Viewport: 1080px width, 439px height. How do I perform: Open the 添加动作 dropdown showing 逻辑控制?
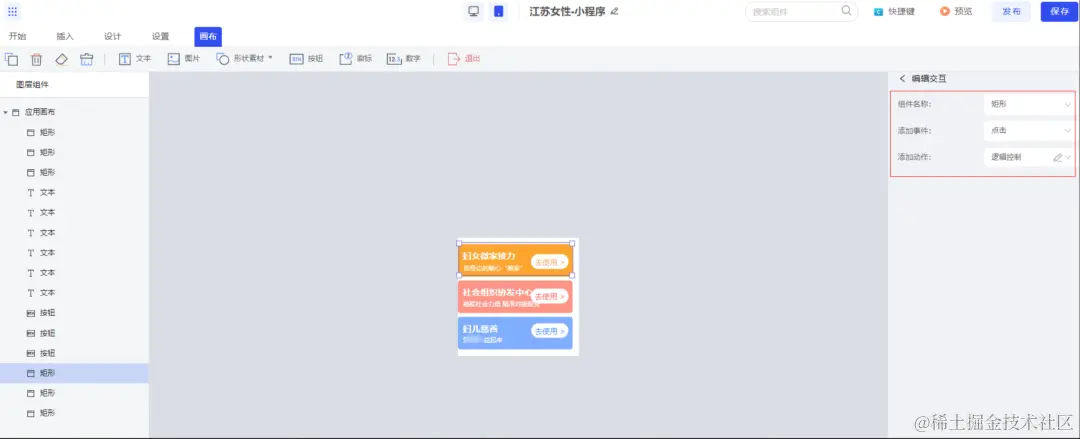coord(1030,157)
